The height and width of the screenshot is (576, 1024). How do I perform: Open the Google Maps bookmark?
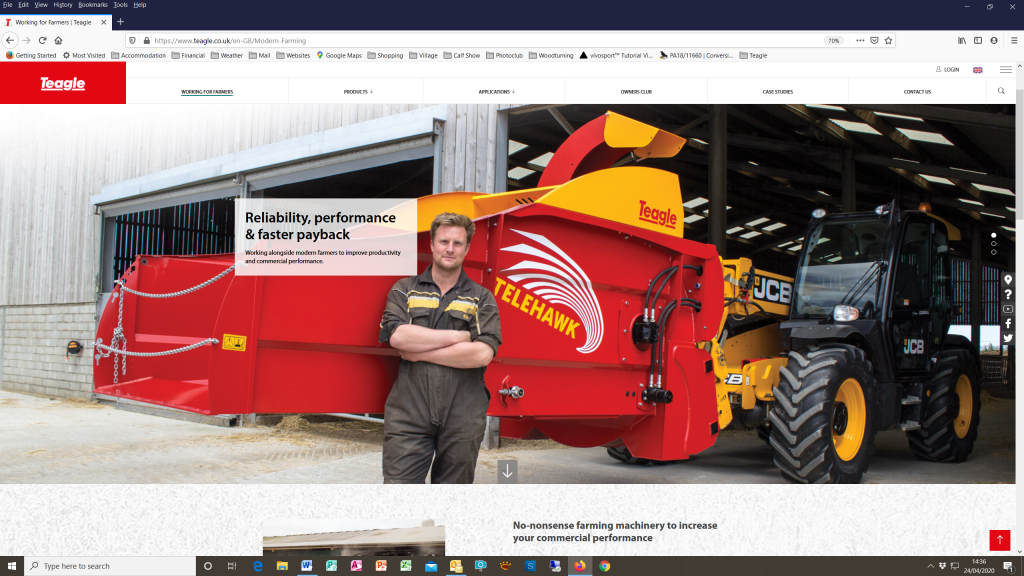(x=339, y=56)
